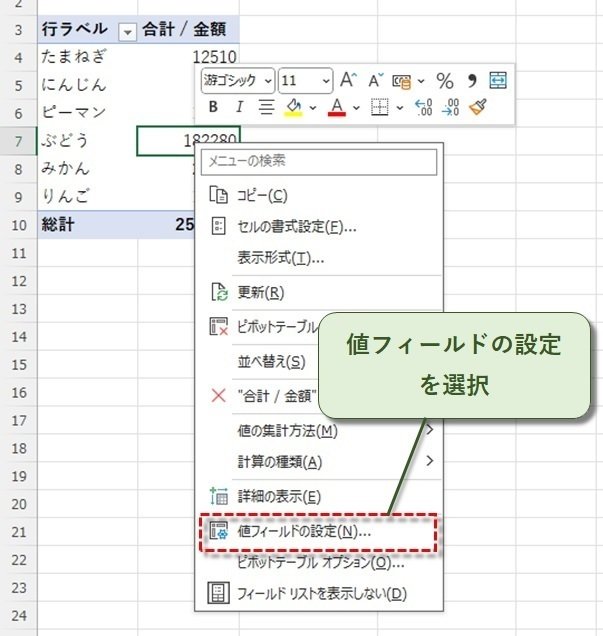
Task: Expand 計算の種類(A) submenu arrow
Action: [x=430, y=460]
